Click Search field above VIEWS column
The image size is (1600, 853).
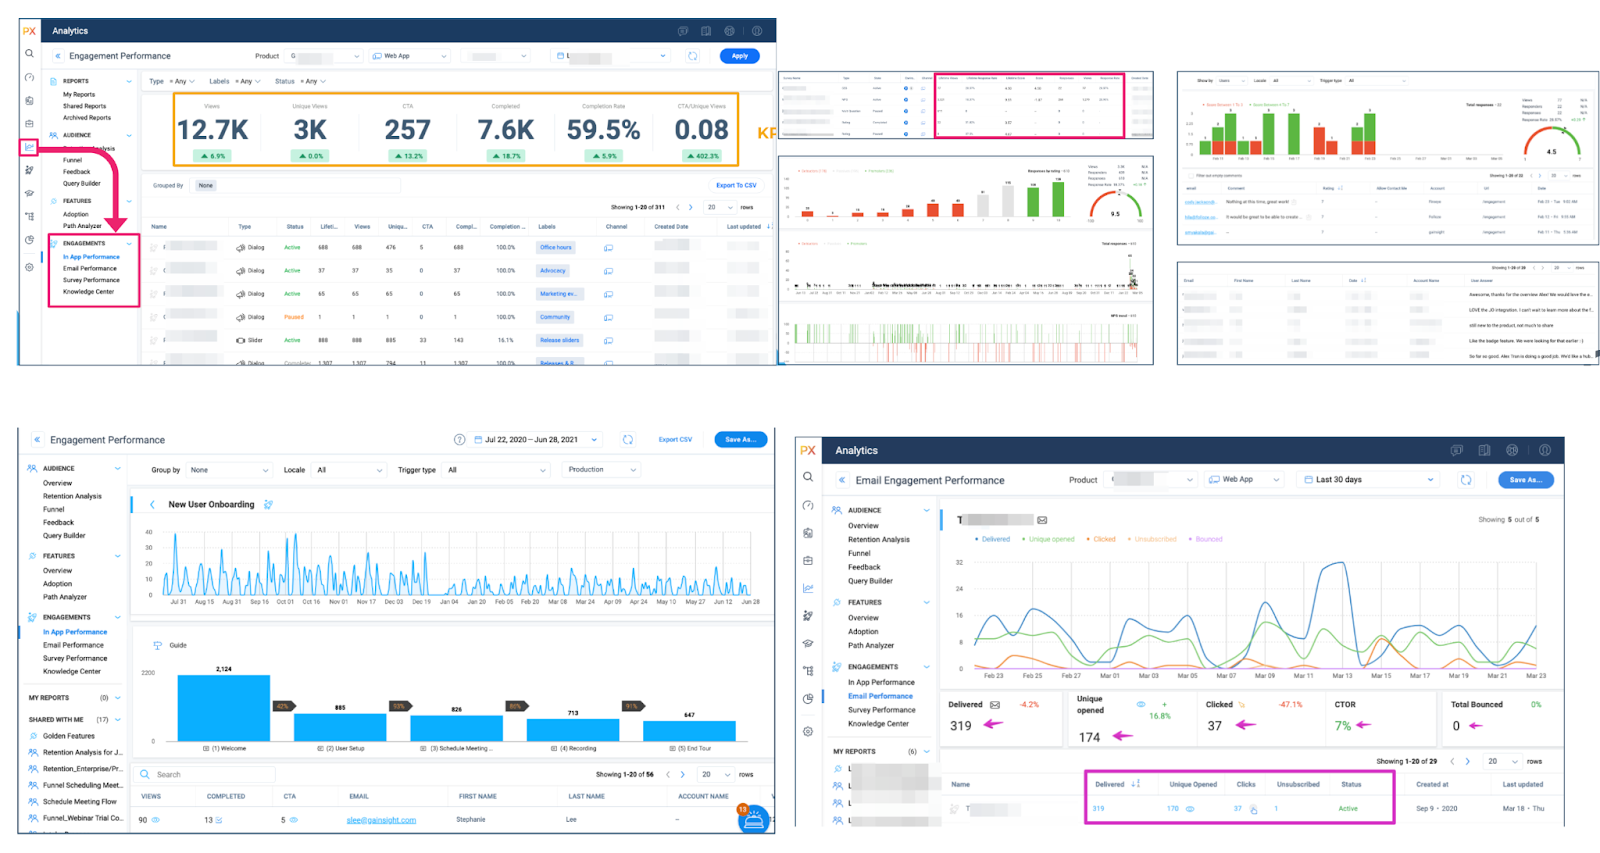[x=205, y=775]
